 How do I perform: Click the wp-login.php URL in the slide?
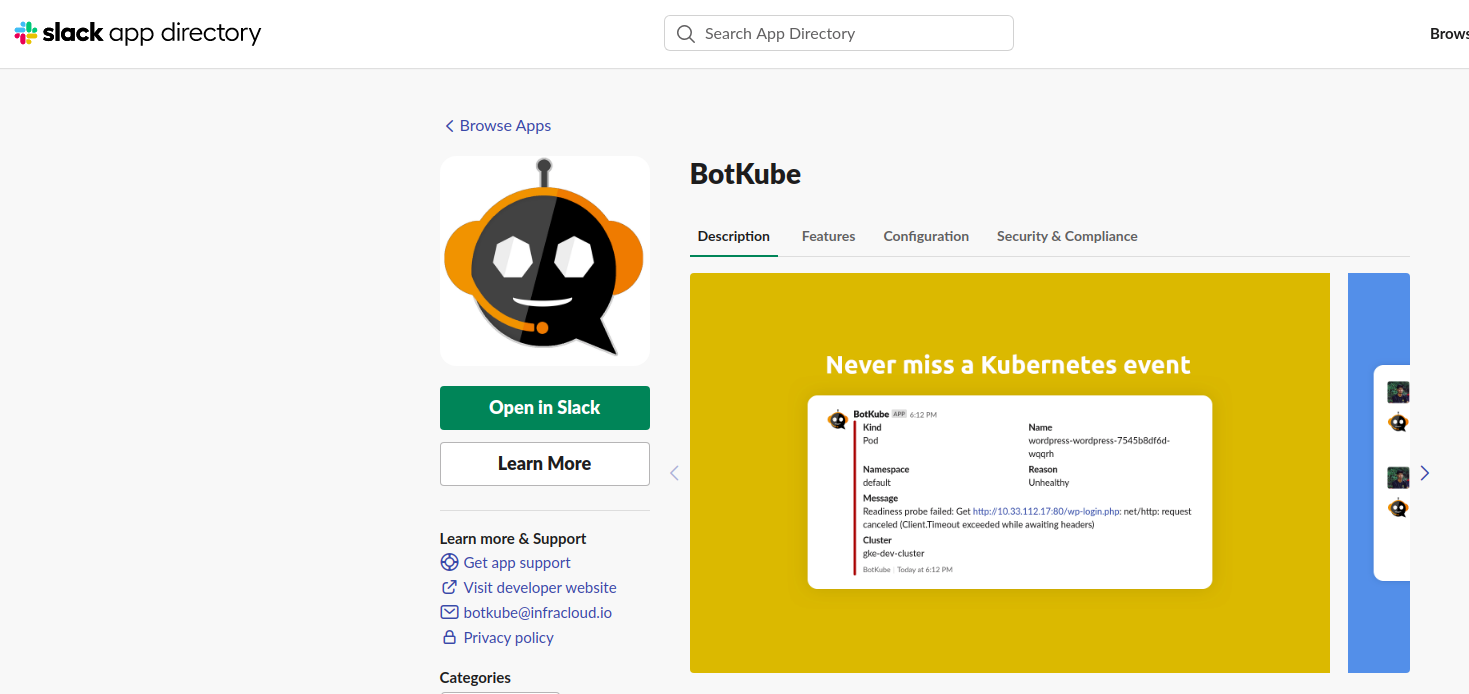[1046, 511]
